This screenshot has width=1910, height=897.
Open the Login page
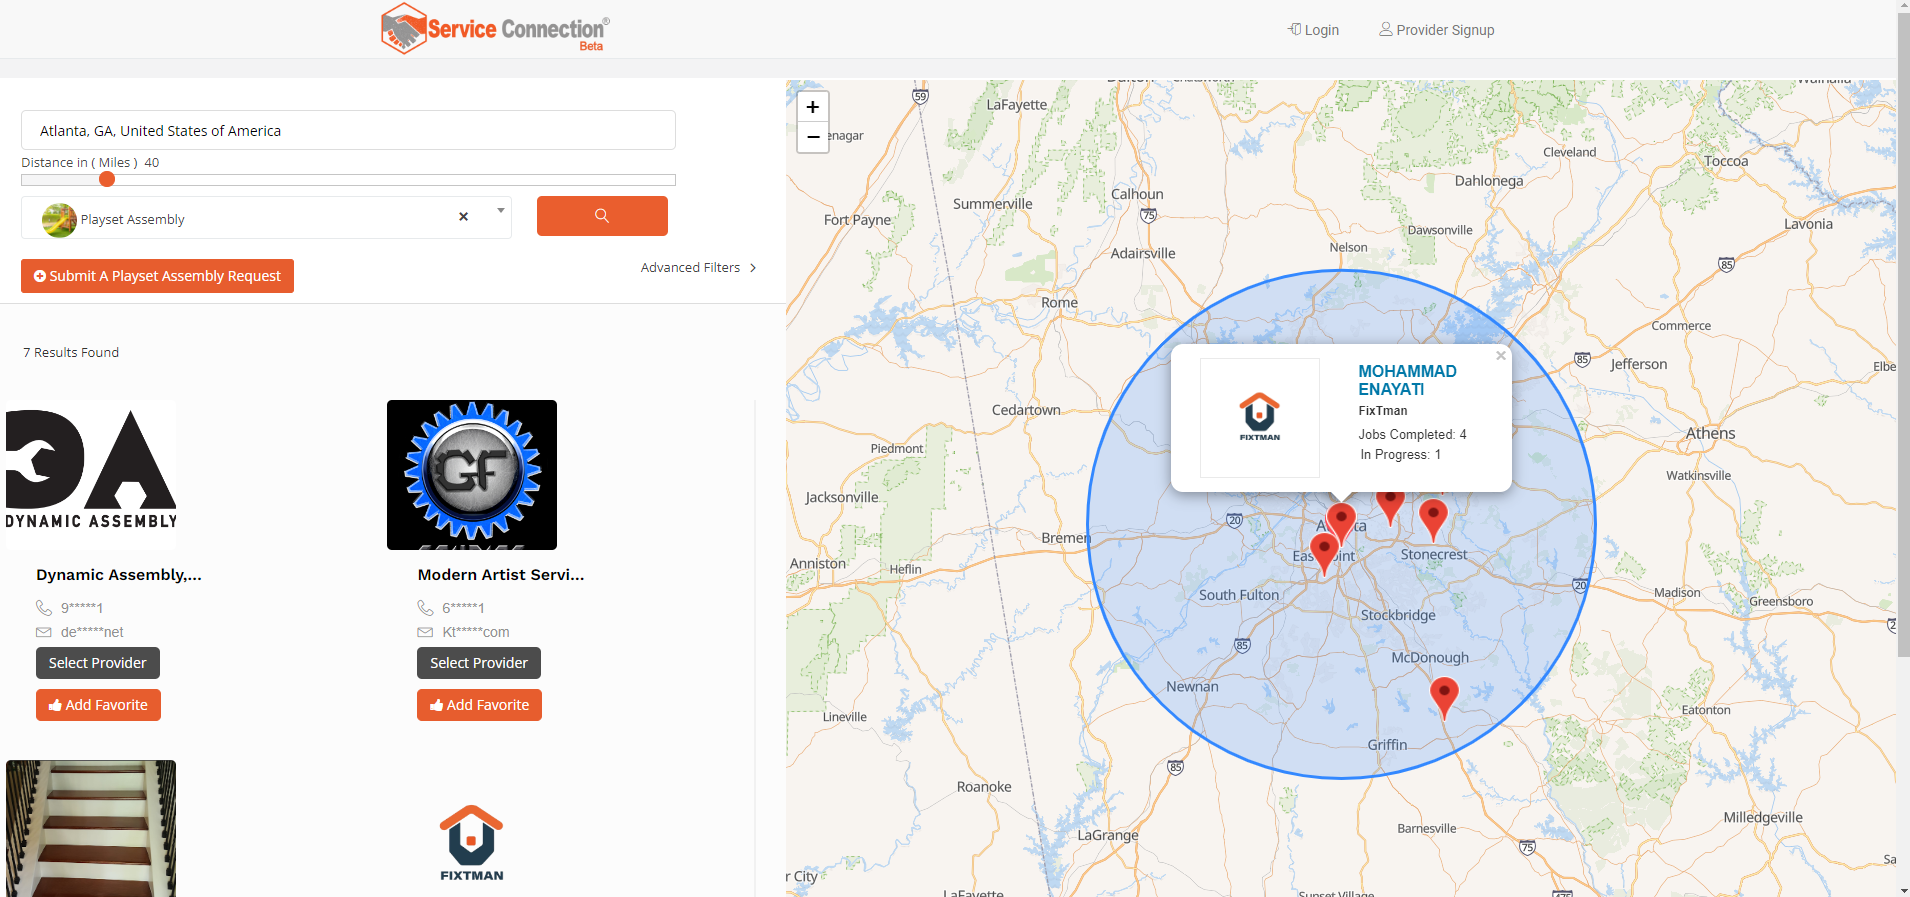pyautogui.click(x=1313, y=30)
